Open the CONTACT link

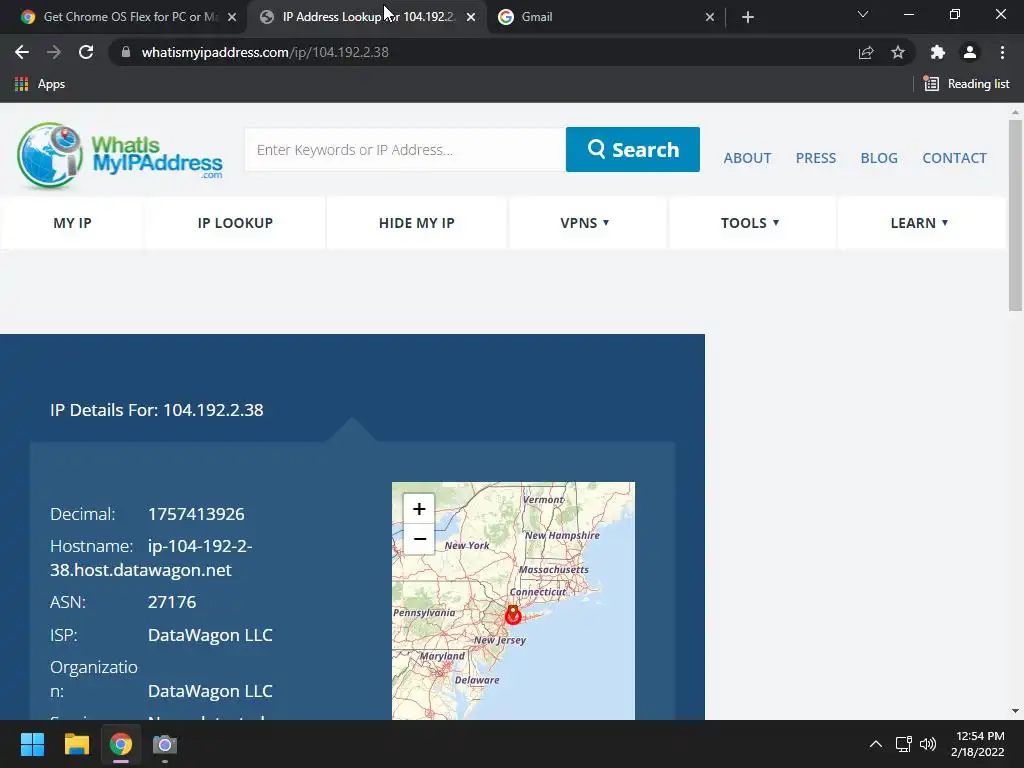(954, 158)
